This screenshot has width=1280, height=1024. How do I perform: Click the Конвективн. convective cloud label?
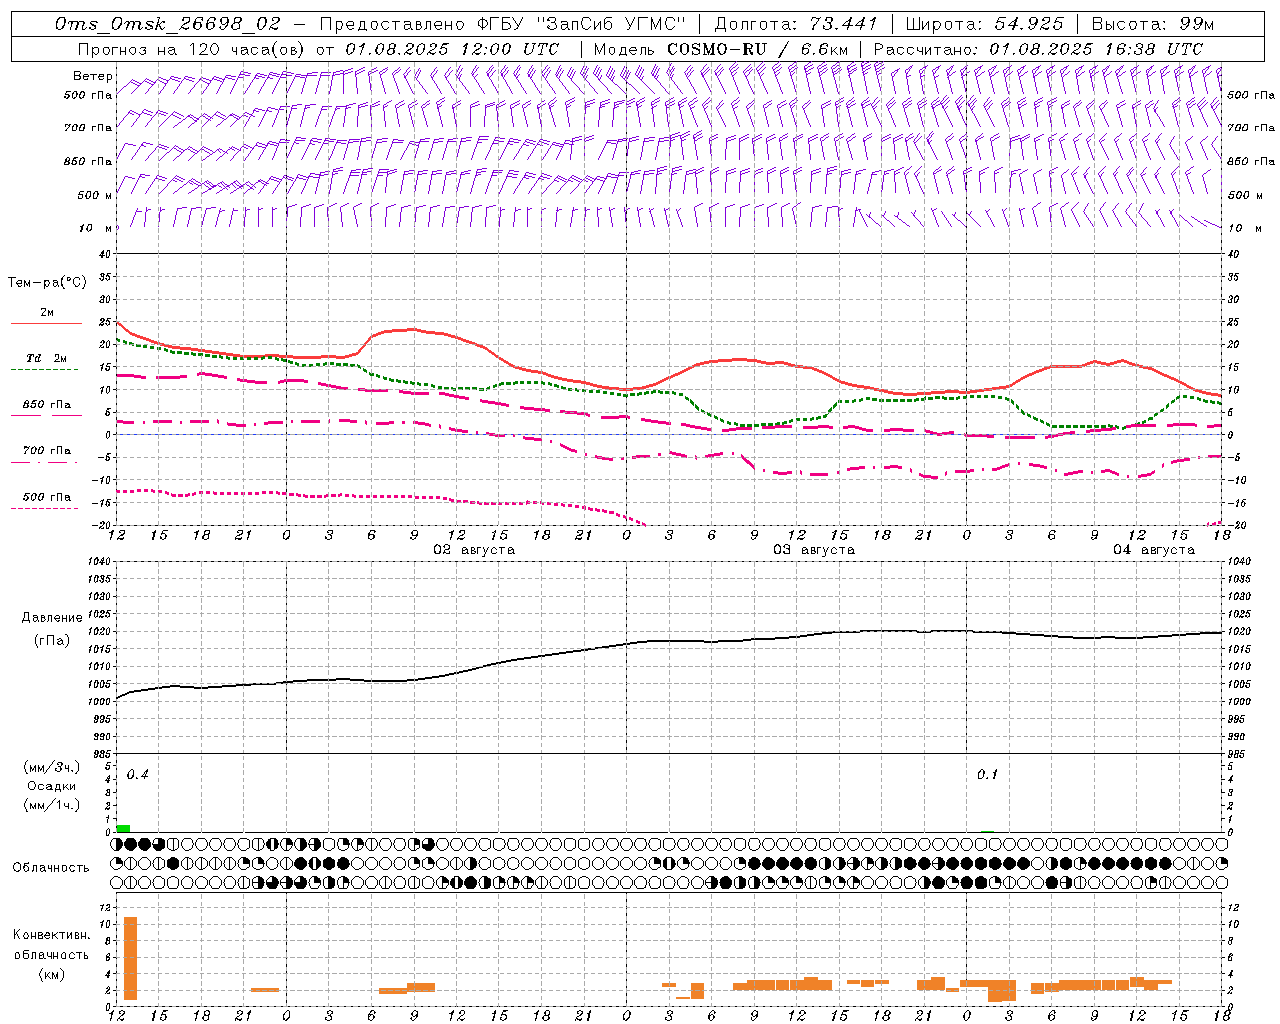51,935
